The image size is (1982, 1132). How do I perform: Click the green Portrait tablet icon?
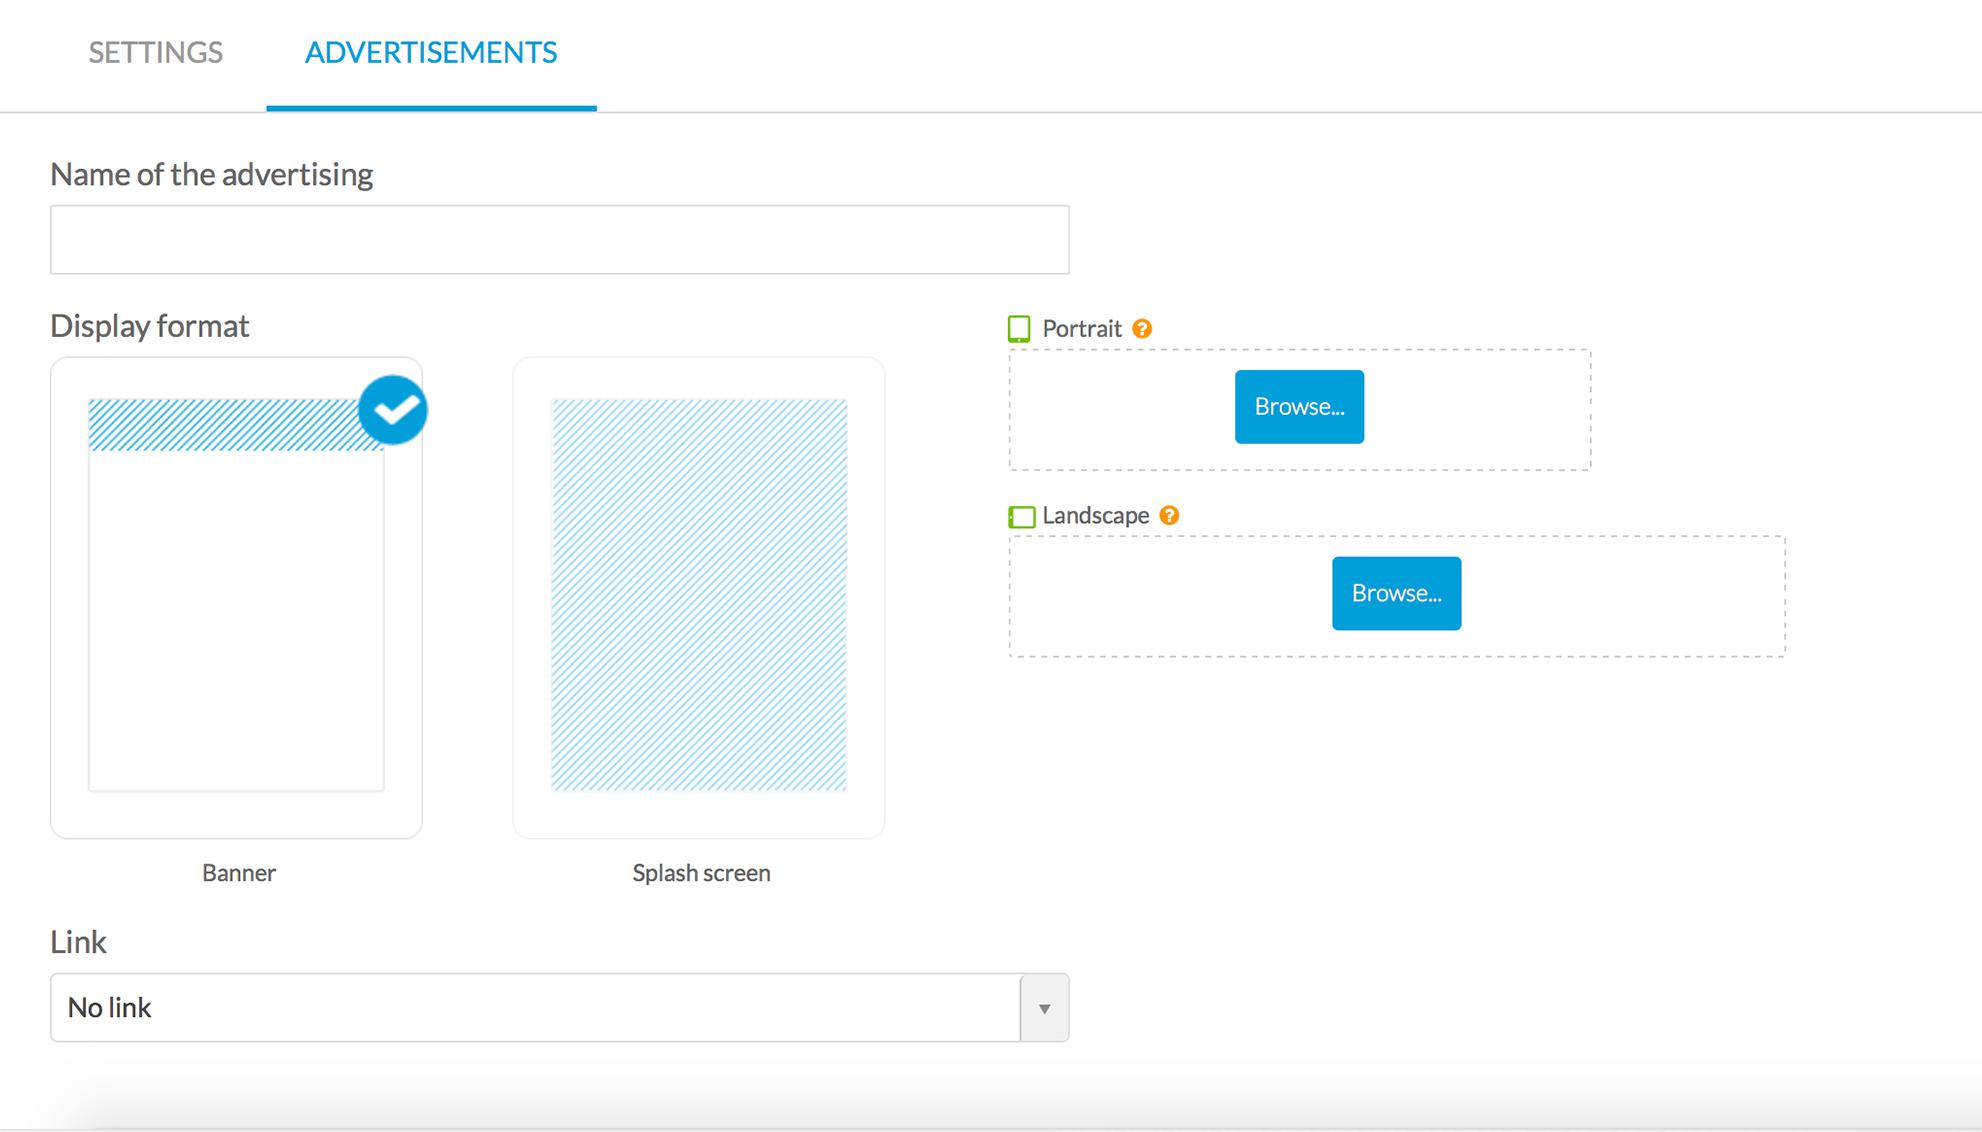point(1019,329)
